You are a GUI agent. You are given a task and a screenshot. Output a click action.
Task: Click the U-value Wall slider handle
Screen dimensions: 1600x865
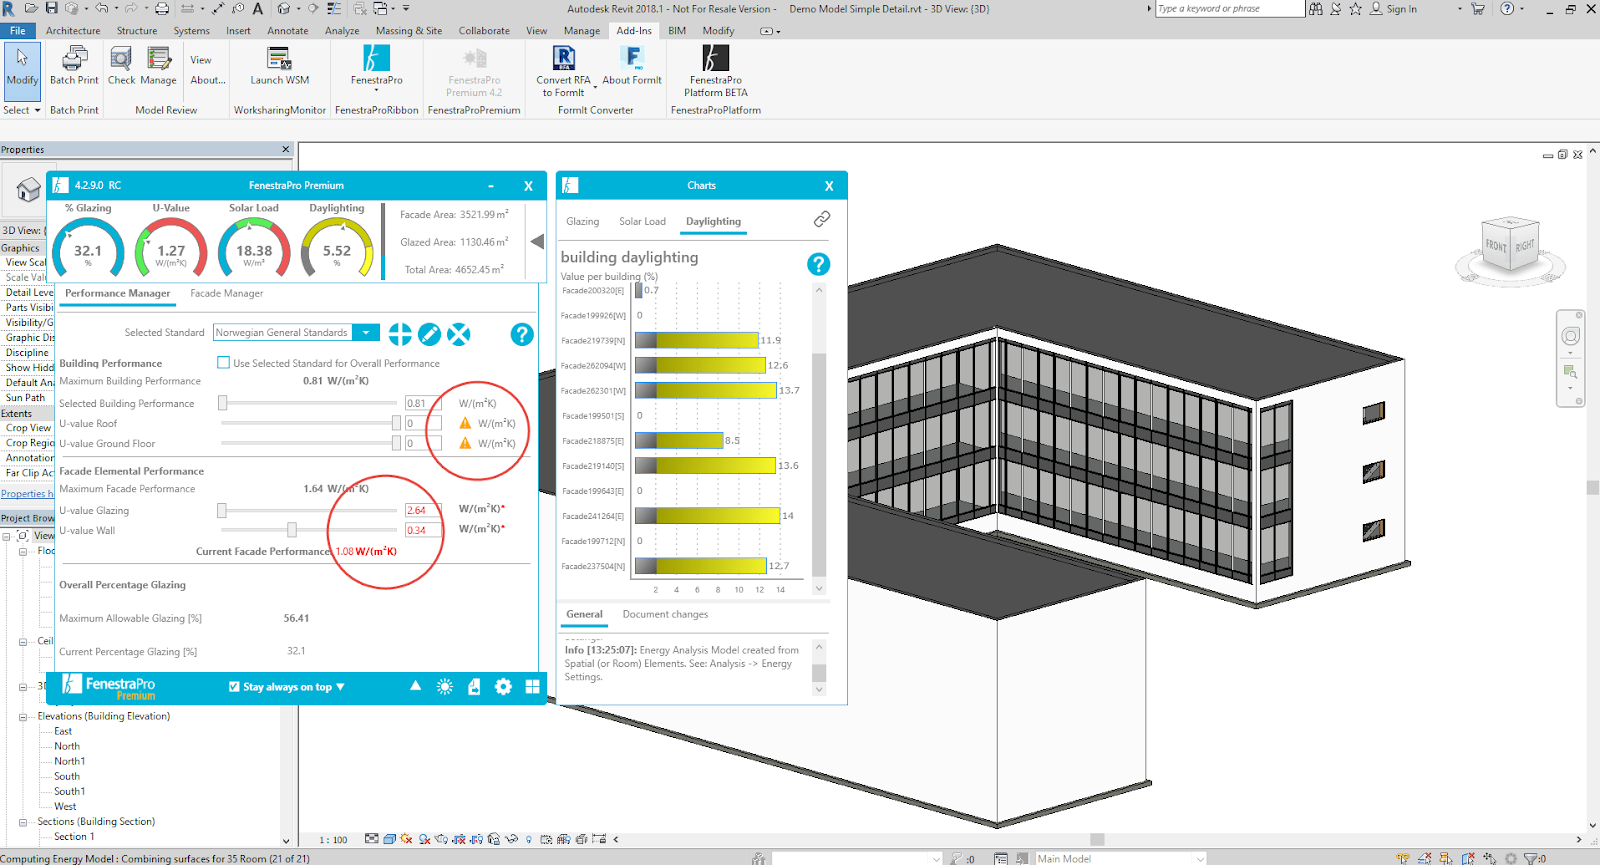point(292,530)
